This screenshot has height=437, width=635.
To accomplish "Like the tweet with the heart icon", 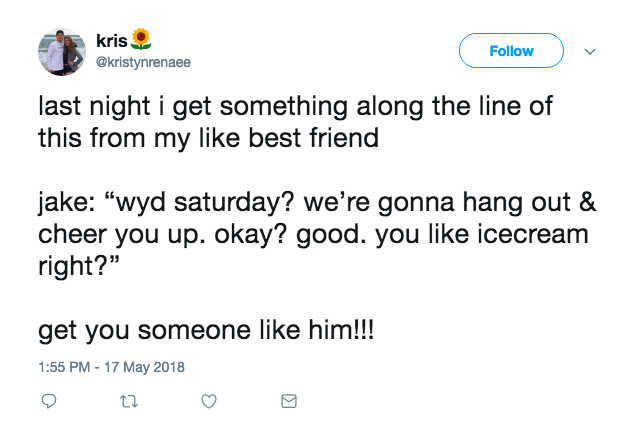I will click(209, 401).
